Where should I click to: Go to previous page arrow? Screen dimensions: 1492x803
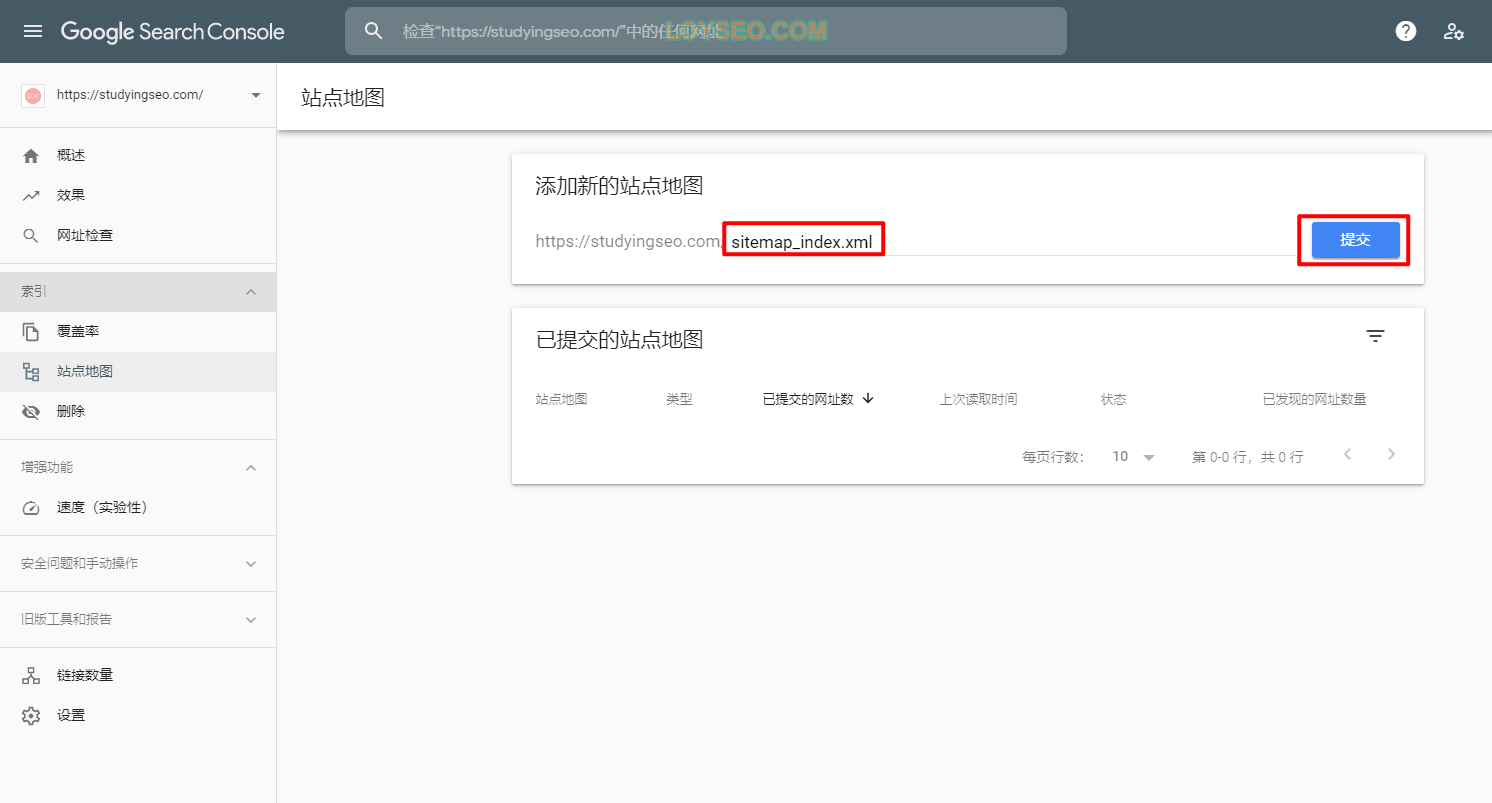point(1347,454)
